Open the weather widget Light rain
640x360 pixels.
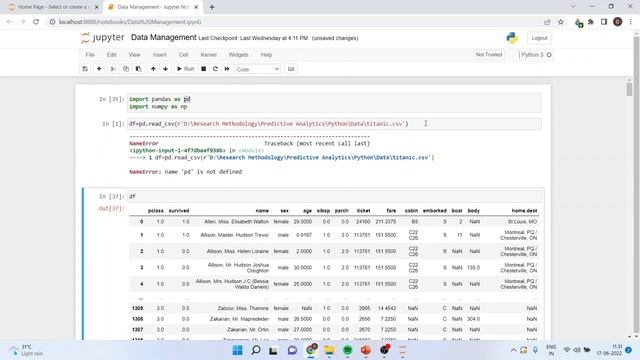27,350
